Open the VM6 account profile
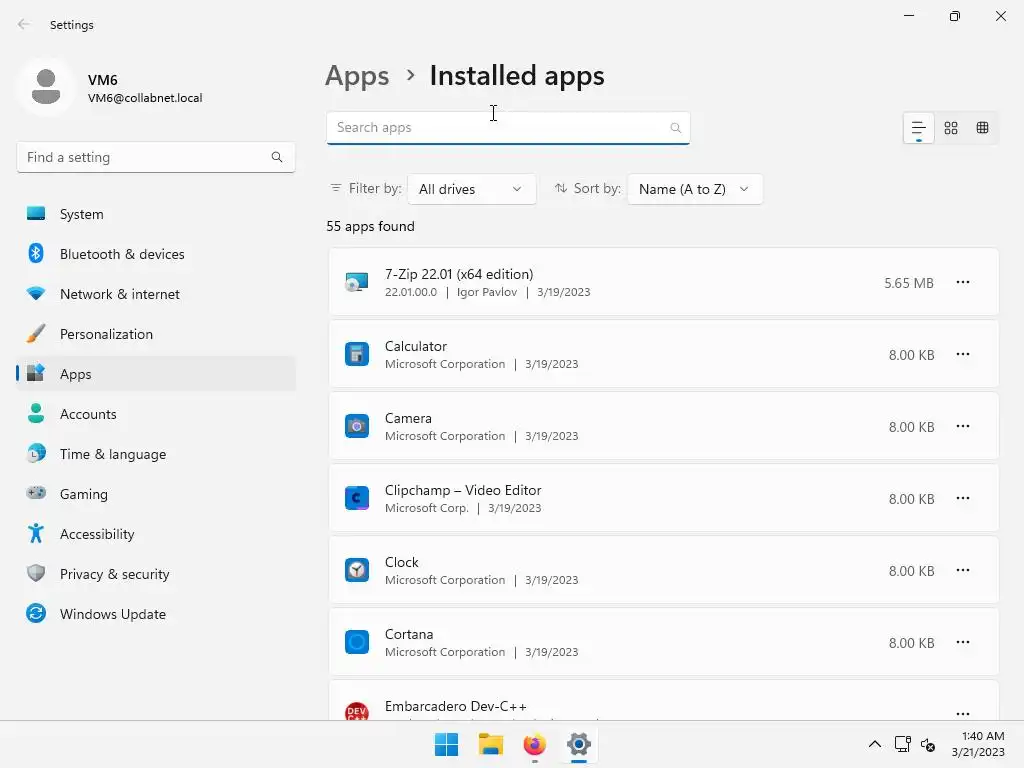 point(110,88)
